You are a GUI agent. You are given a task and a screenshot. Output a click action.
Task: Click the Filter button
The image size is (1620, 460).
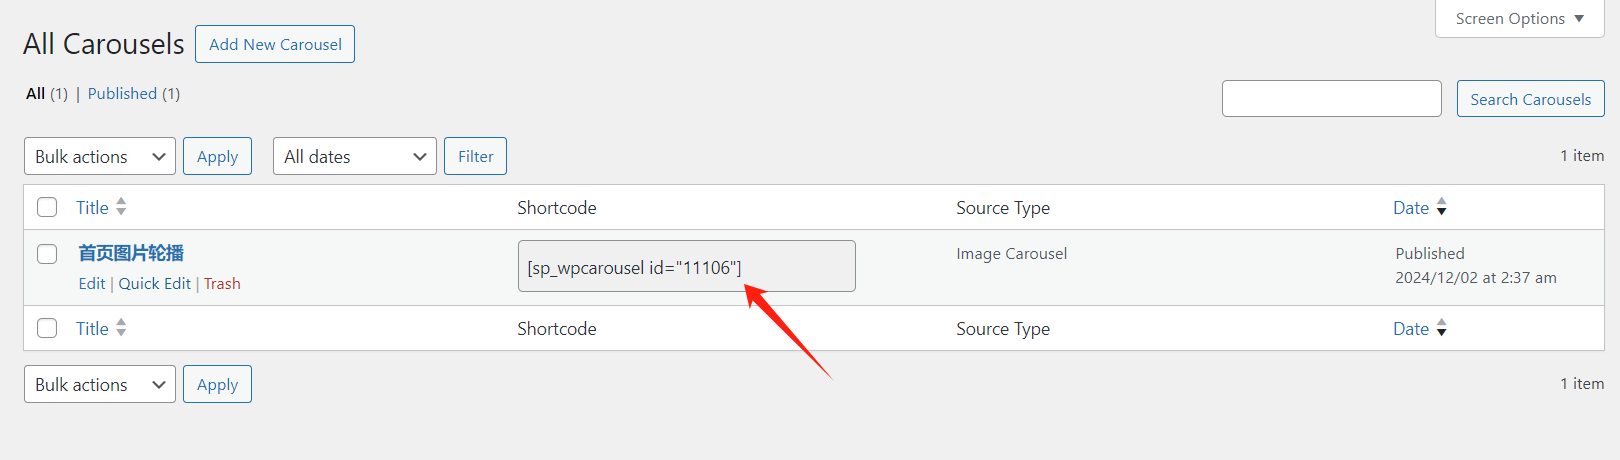click(475, 156)
